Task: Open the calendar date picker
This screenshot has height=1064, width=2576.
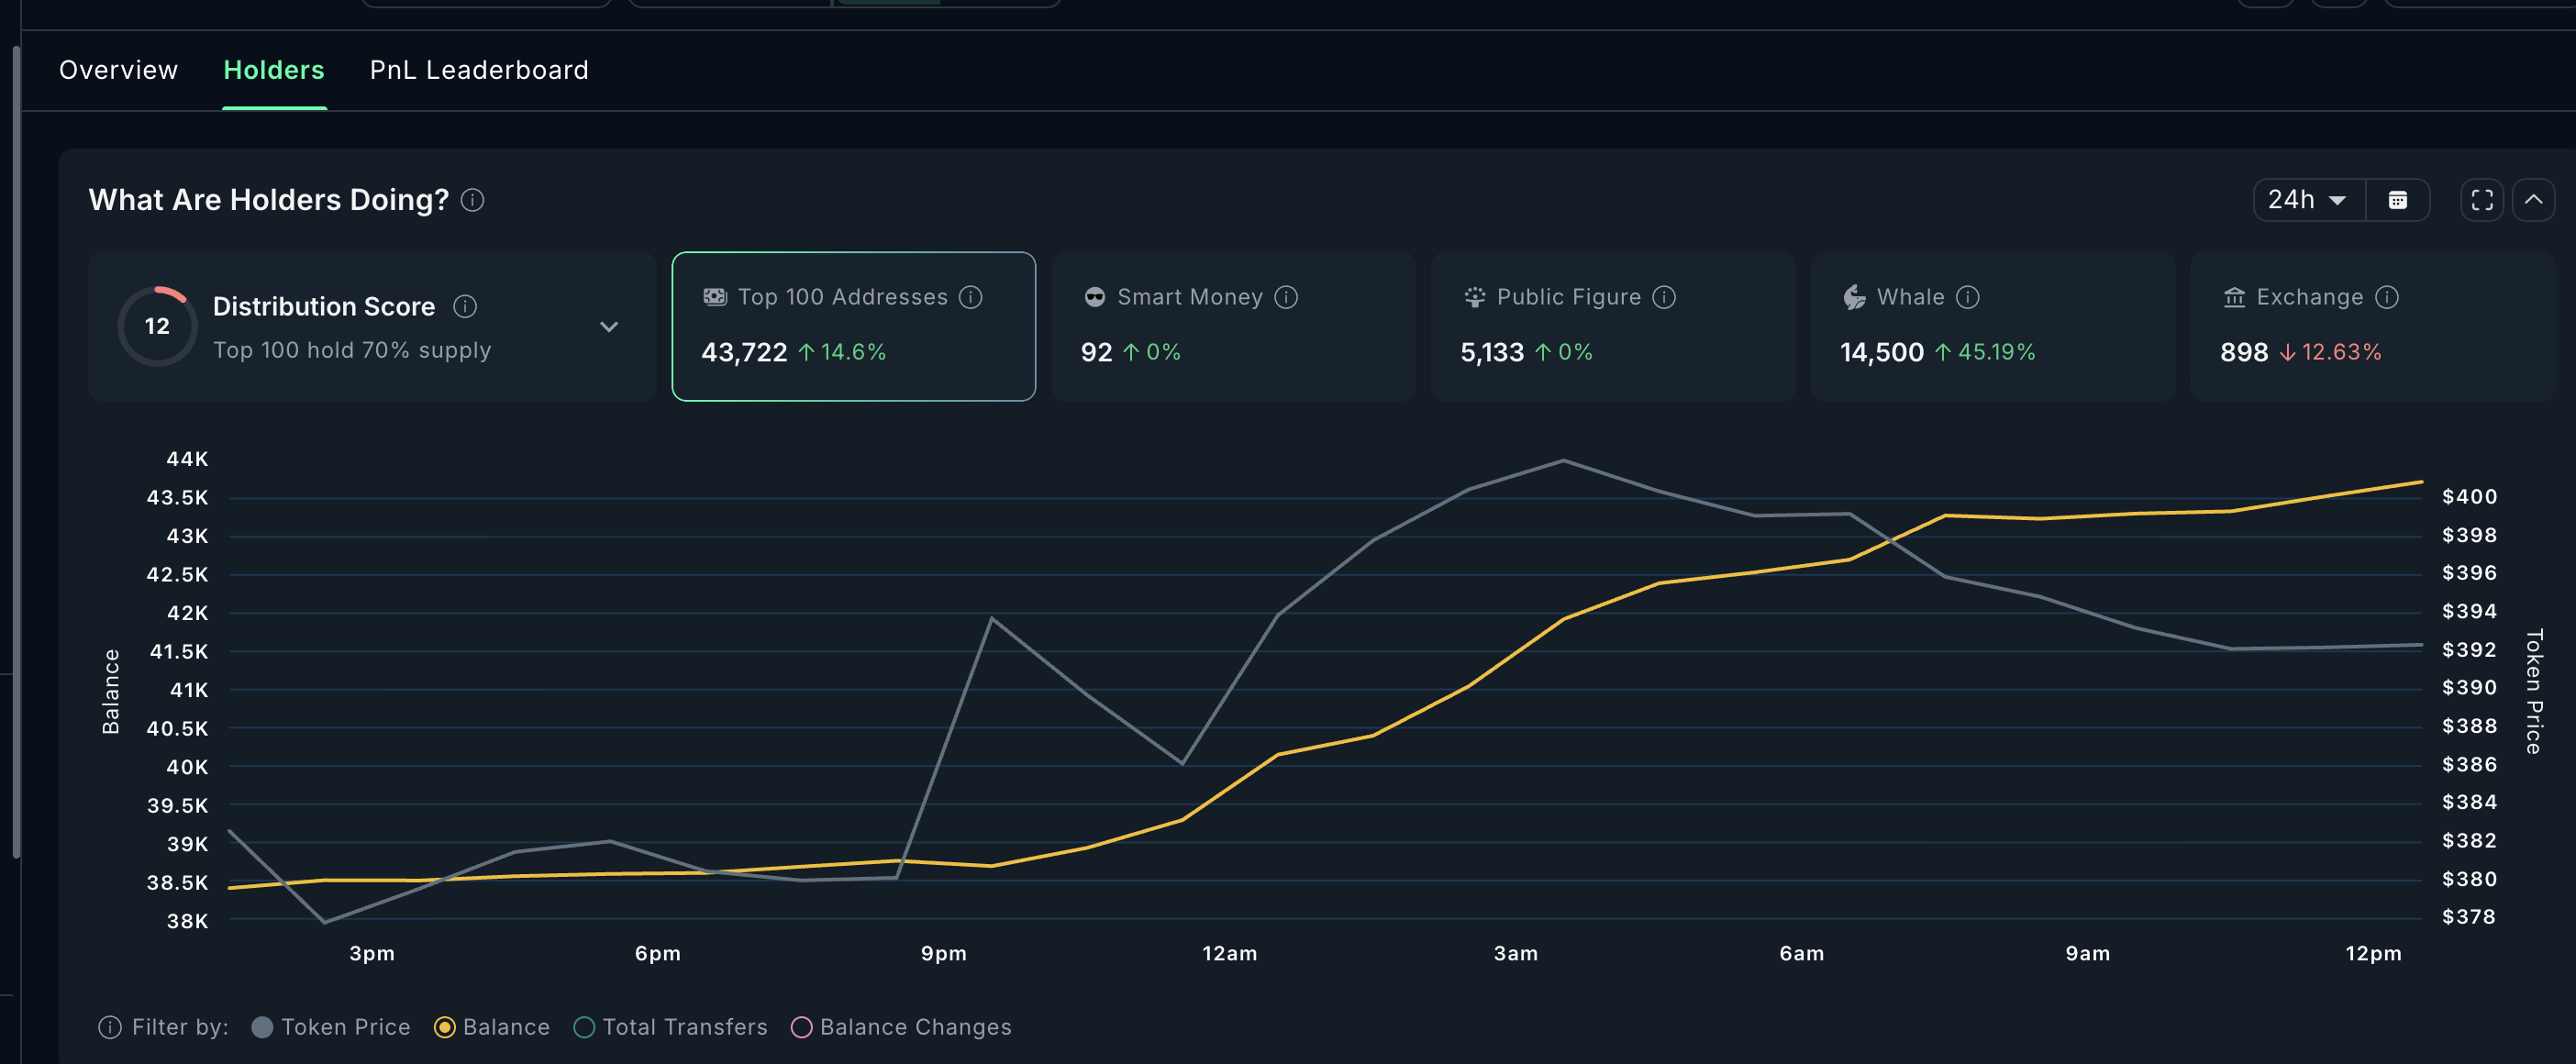Action: point(2398,199)
